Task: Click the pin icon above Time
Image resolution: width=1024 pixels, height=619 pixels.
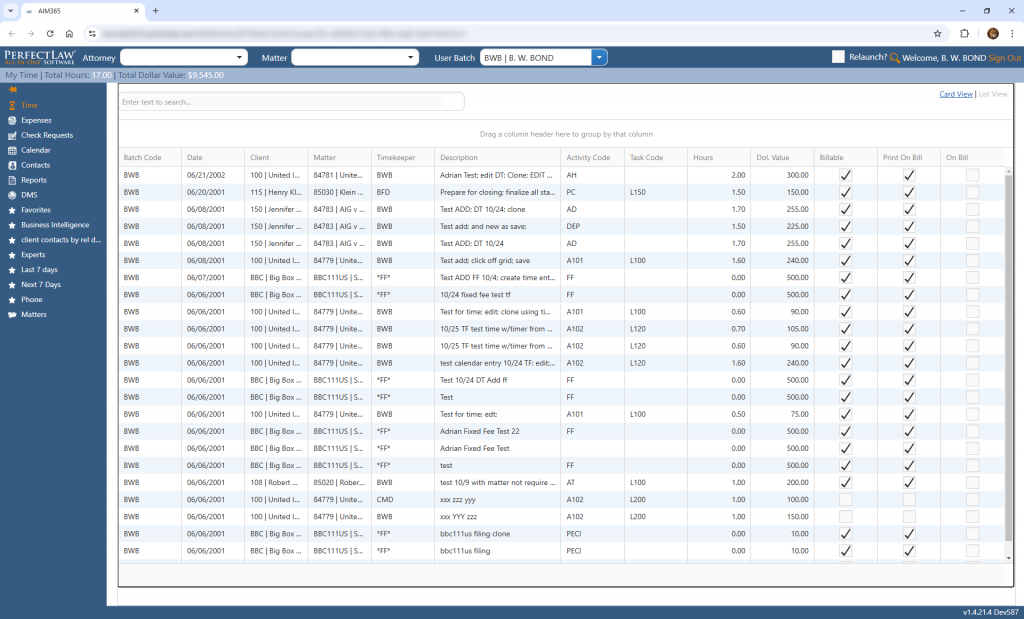Action: click(12, 90)
